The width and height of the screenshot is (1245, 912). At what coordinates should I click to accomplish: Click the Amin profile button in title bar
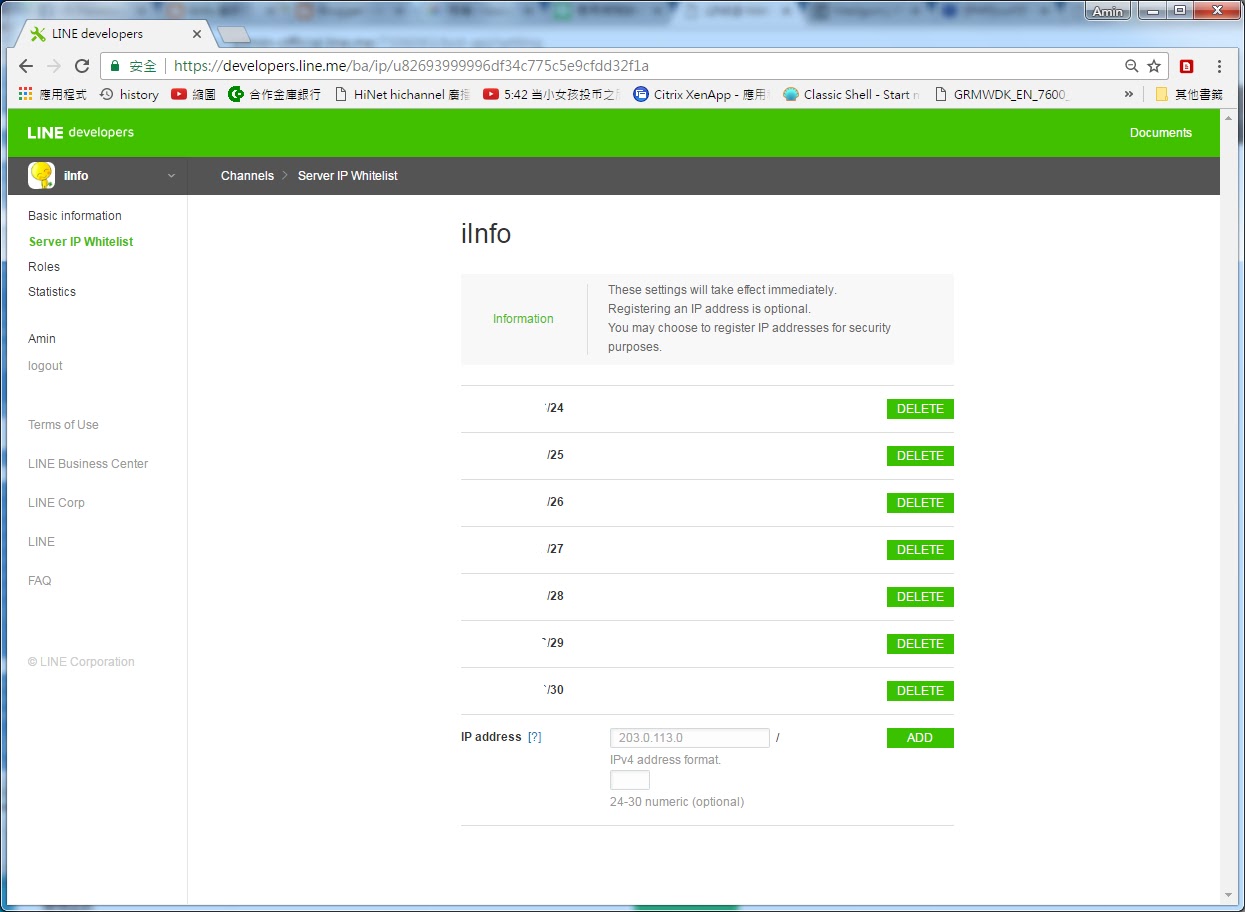pos(1108,12)
